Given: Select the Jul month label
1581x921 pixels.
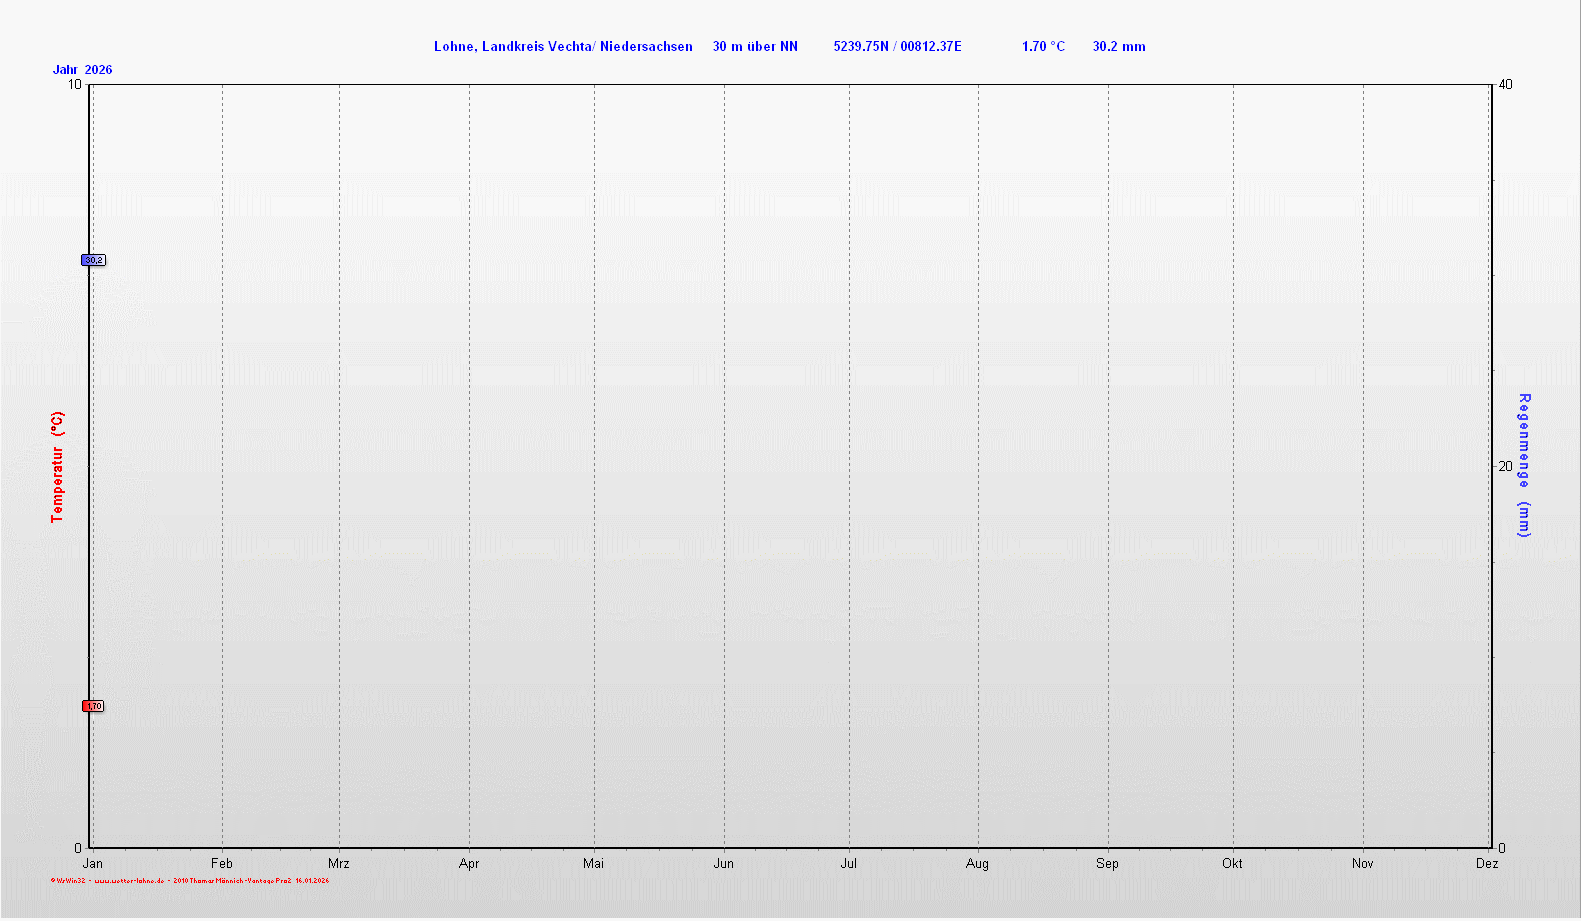Looking at the screenshot, I should click(x=849, y=863).
